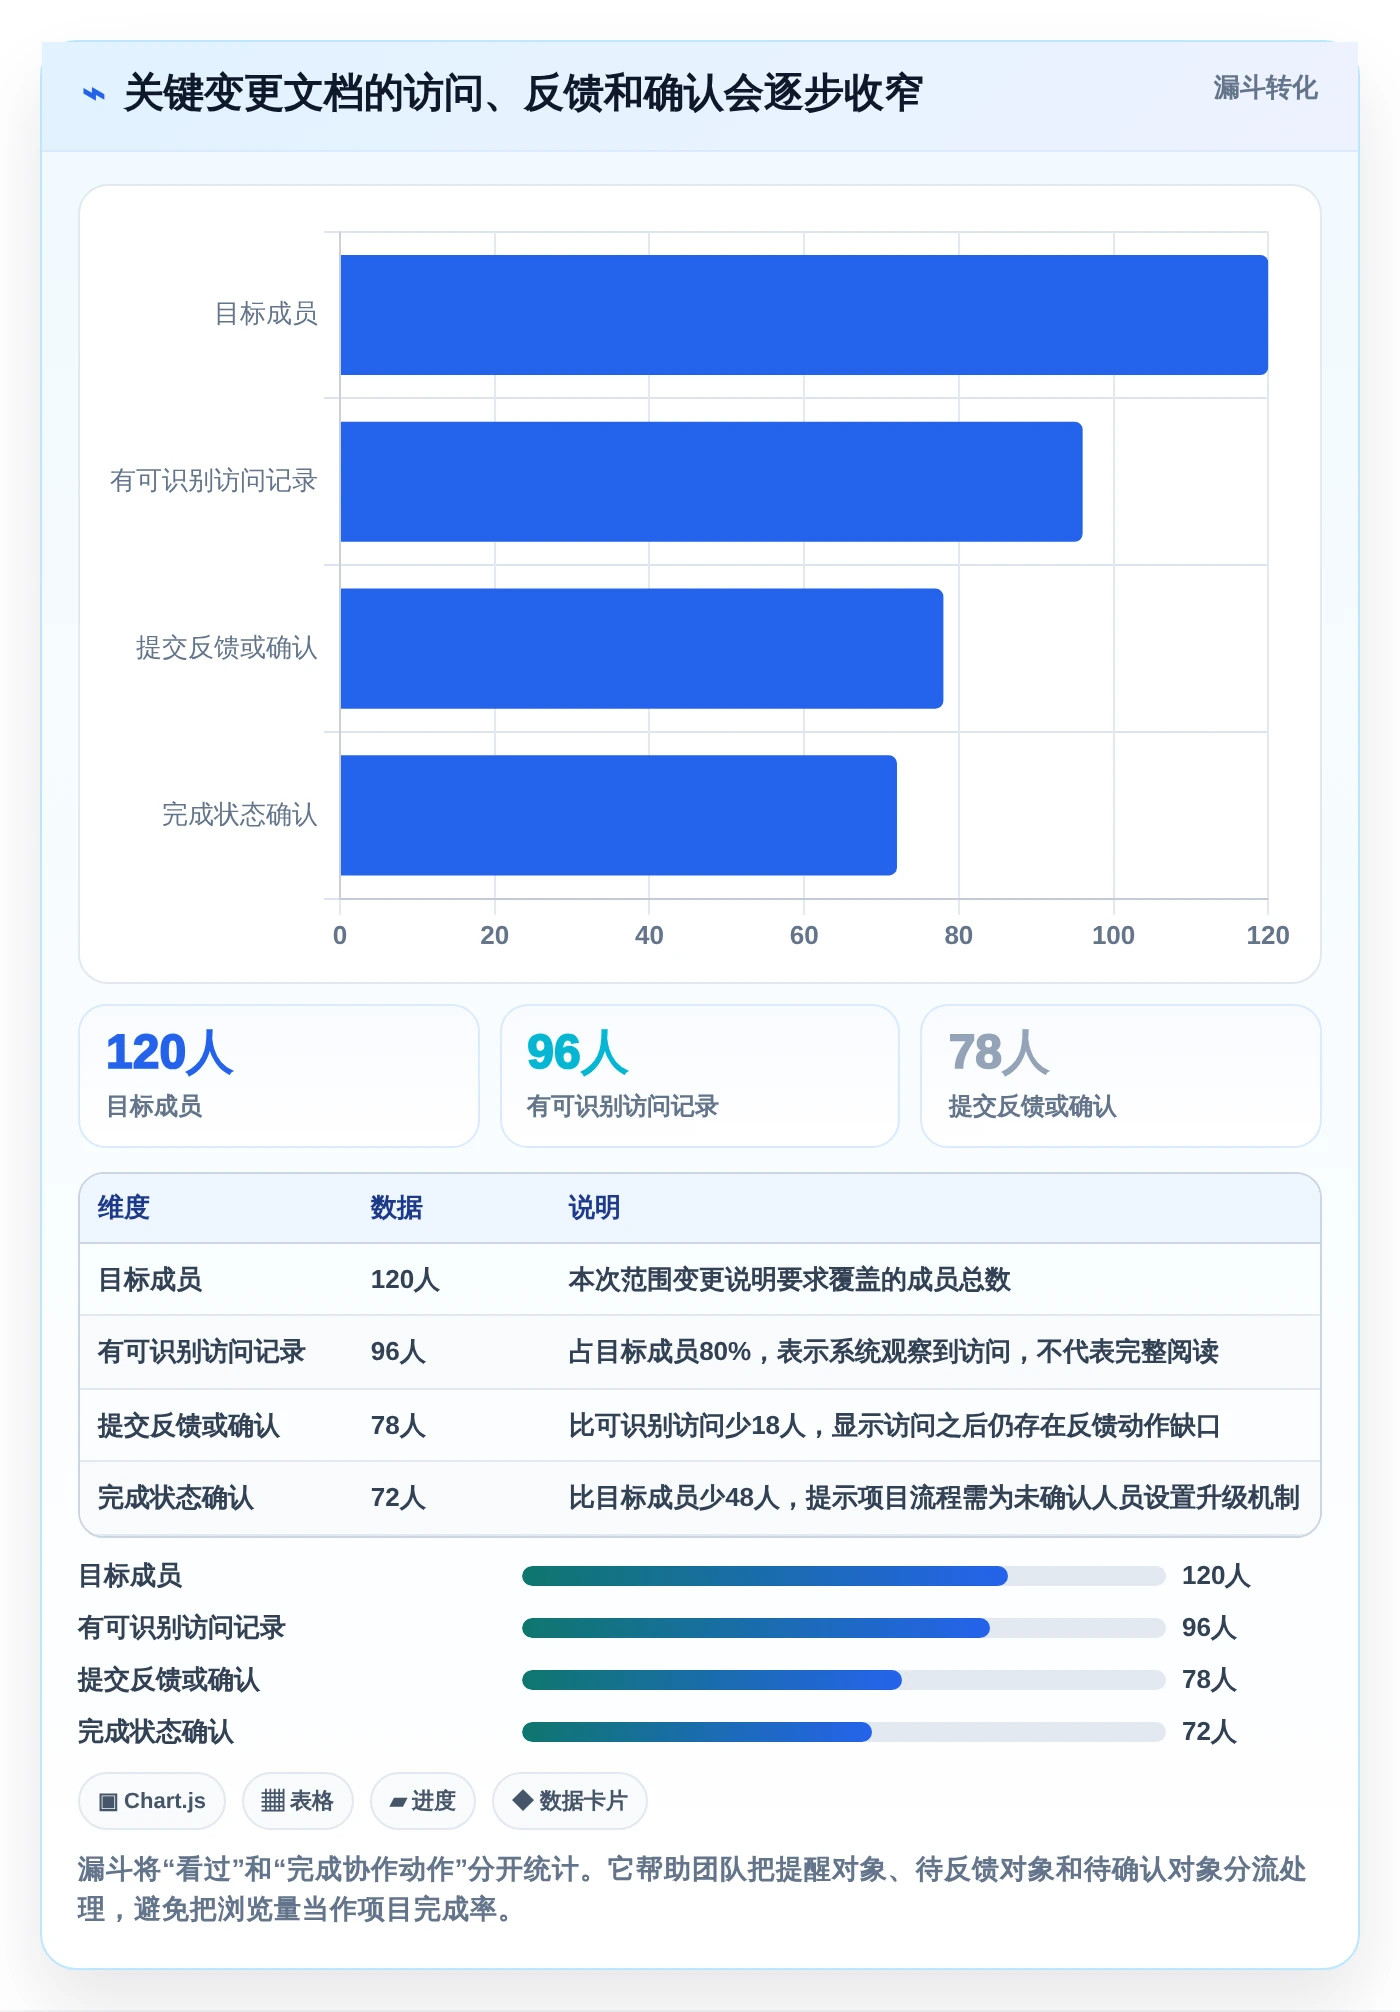Click the 120人 value beside progress bar
This screenshot has height=2012, width=1400.
point(1216,1576)
